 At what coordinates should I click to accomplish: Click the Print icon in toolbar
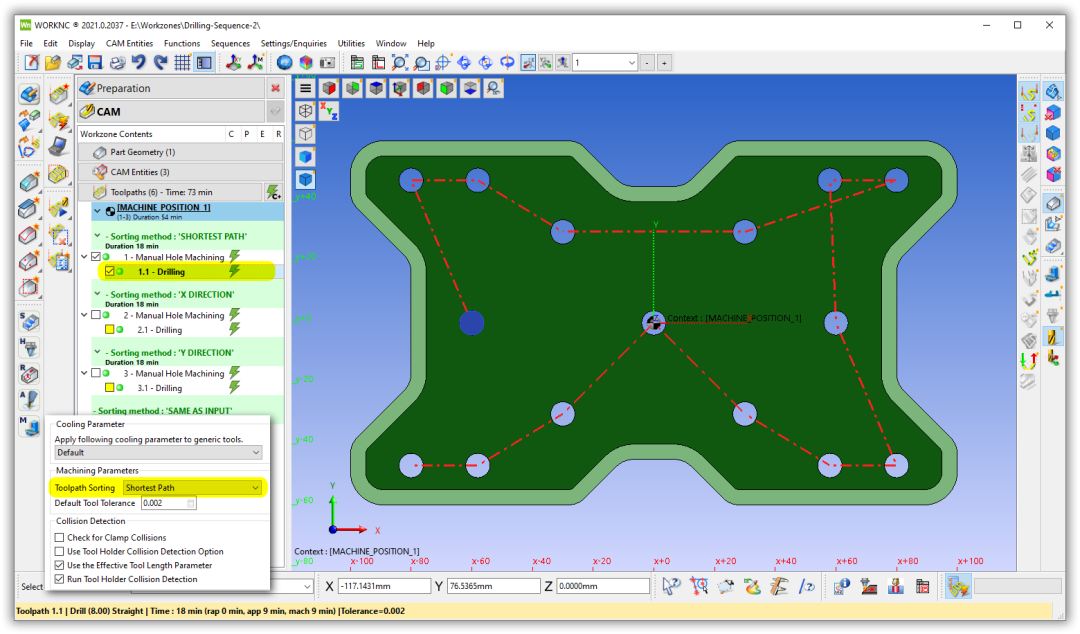click(x=117, y=63)
